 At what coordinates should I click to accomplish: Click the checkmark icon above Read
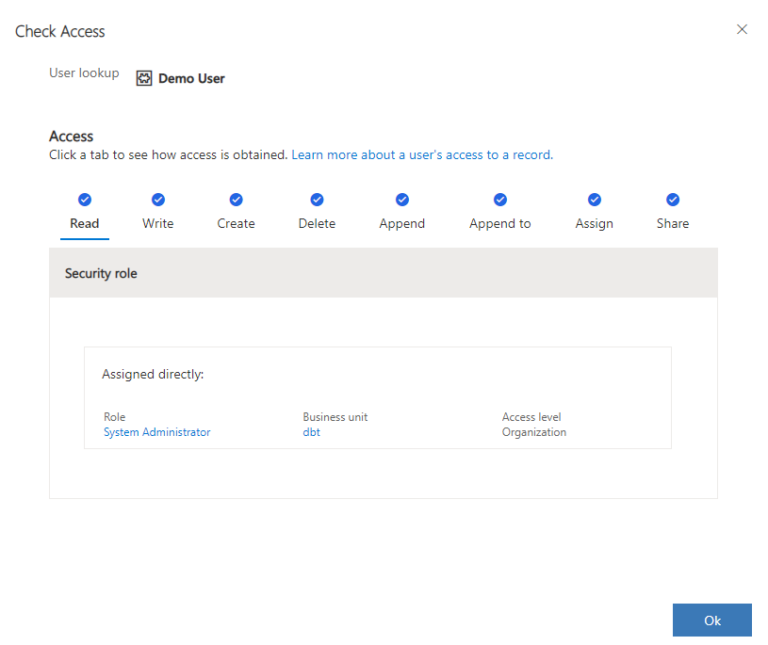point(85,200)
